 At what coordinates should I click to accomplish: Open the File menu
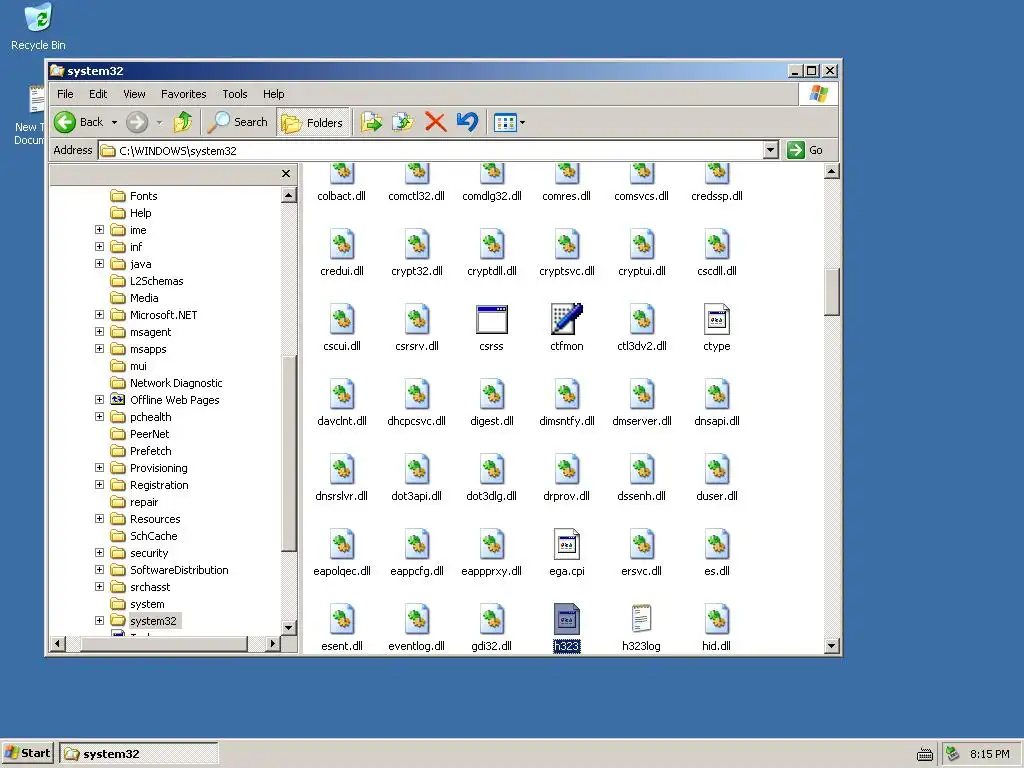tap(65, 94)
